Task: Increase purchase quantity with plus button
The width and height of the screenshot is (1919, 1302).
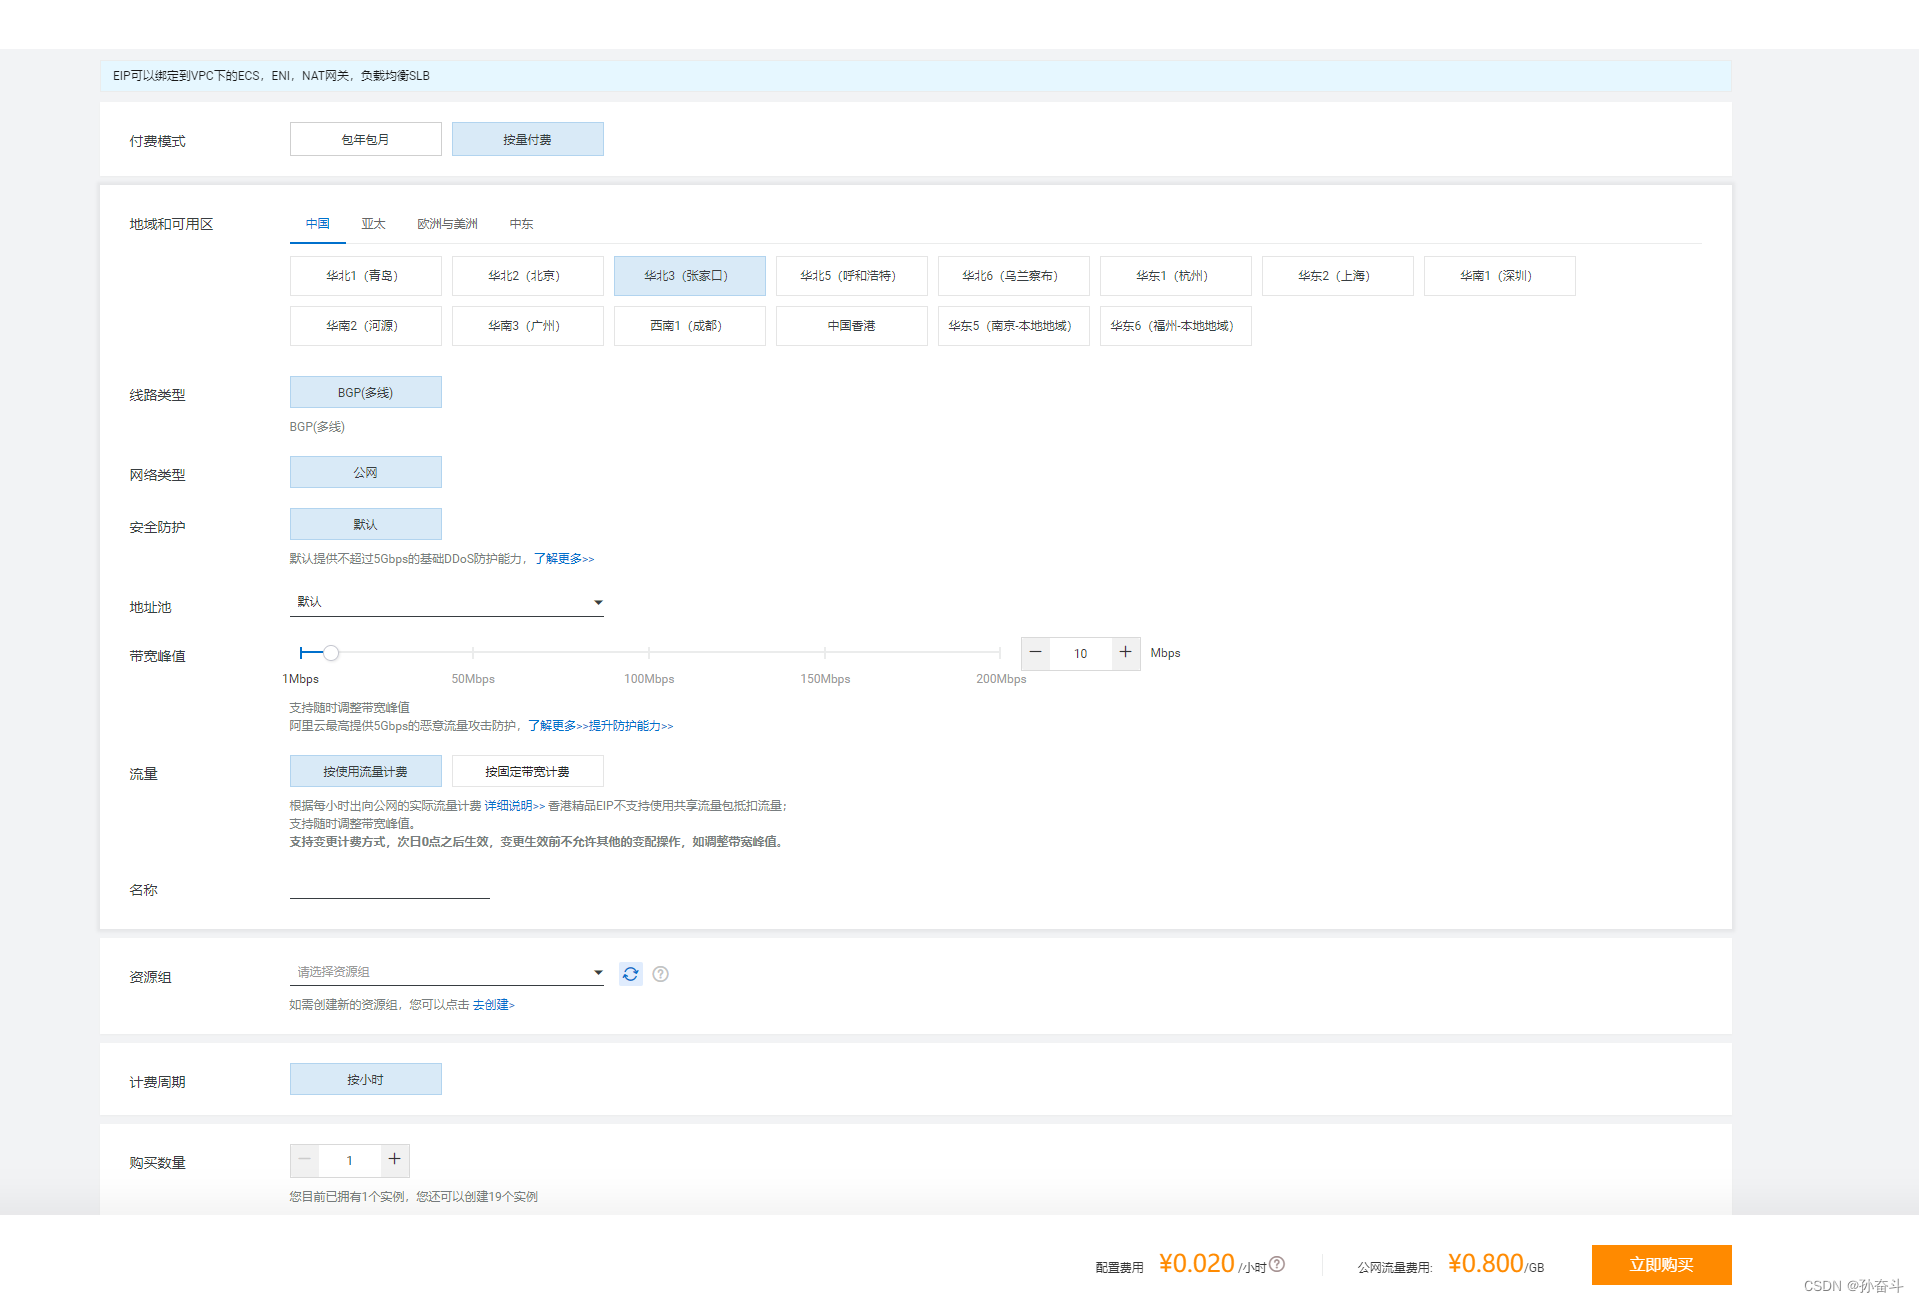Action: 395,1160
